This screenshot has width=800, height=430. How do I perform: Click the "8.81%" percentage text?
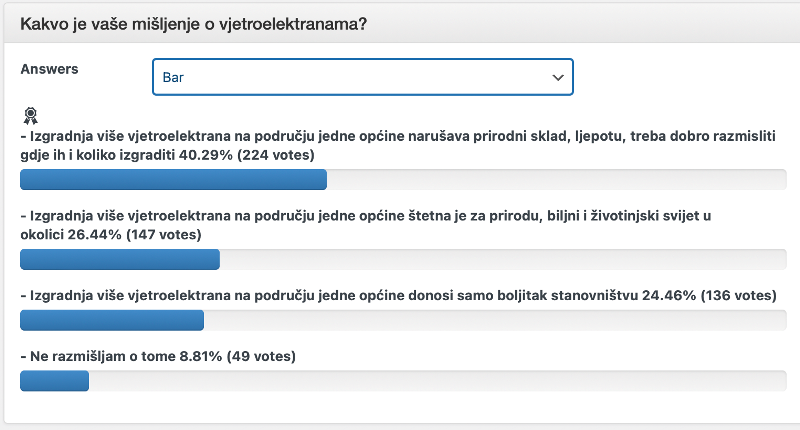coord(199,355)
